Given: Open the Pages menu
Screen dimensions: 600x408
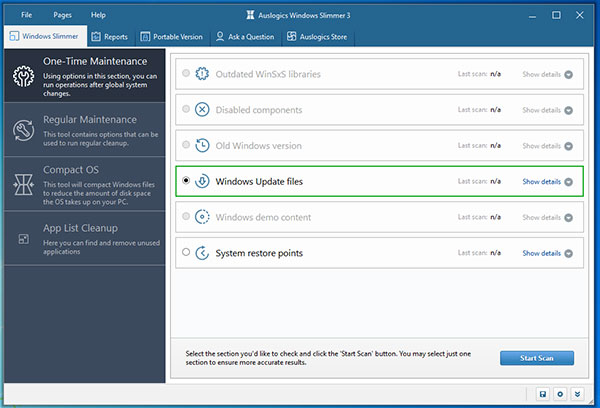Looking at the screenshot, I should [x=62, y=15].
